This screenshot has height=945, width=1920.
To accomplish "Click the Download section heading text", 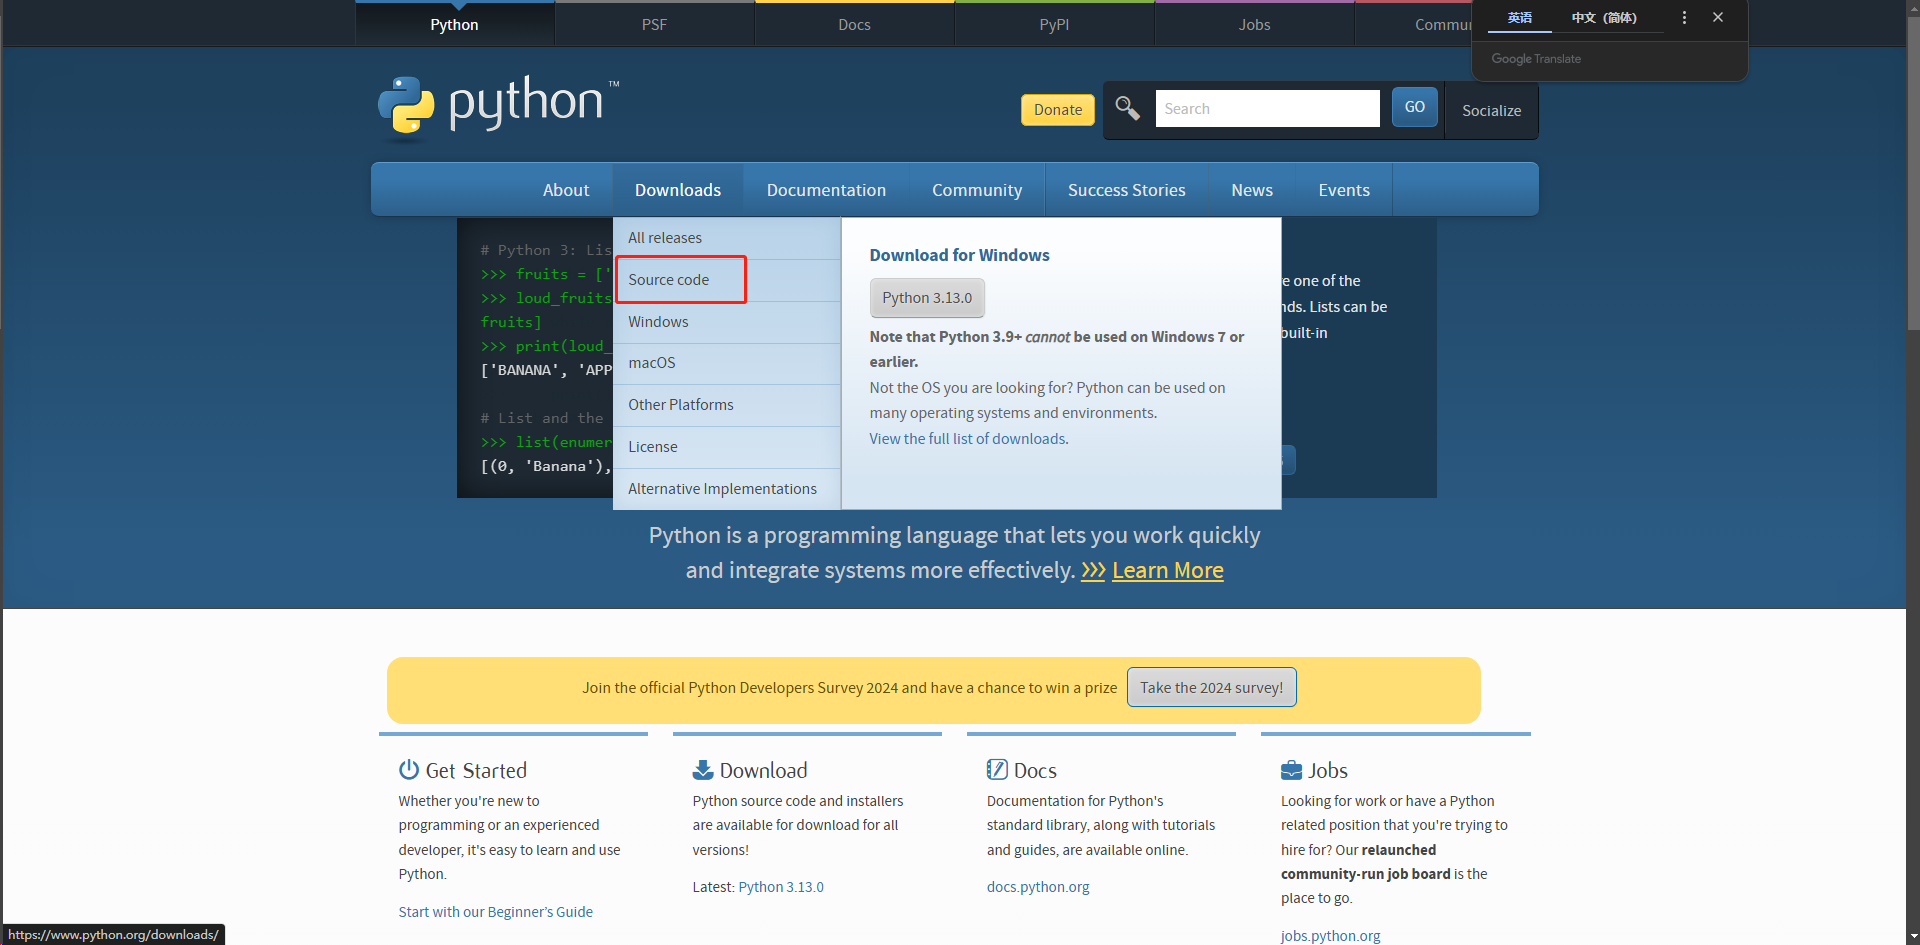I will click(763, 771).
